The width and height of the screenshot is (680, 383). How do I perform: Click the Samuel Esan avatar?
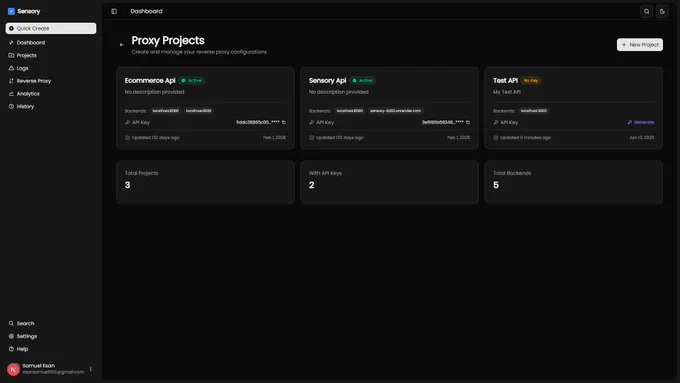(x=13, y=369)
